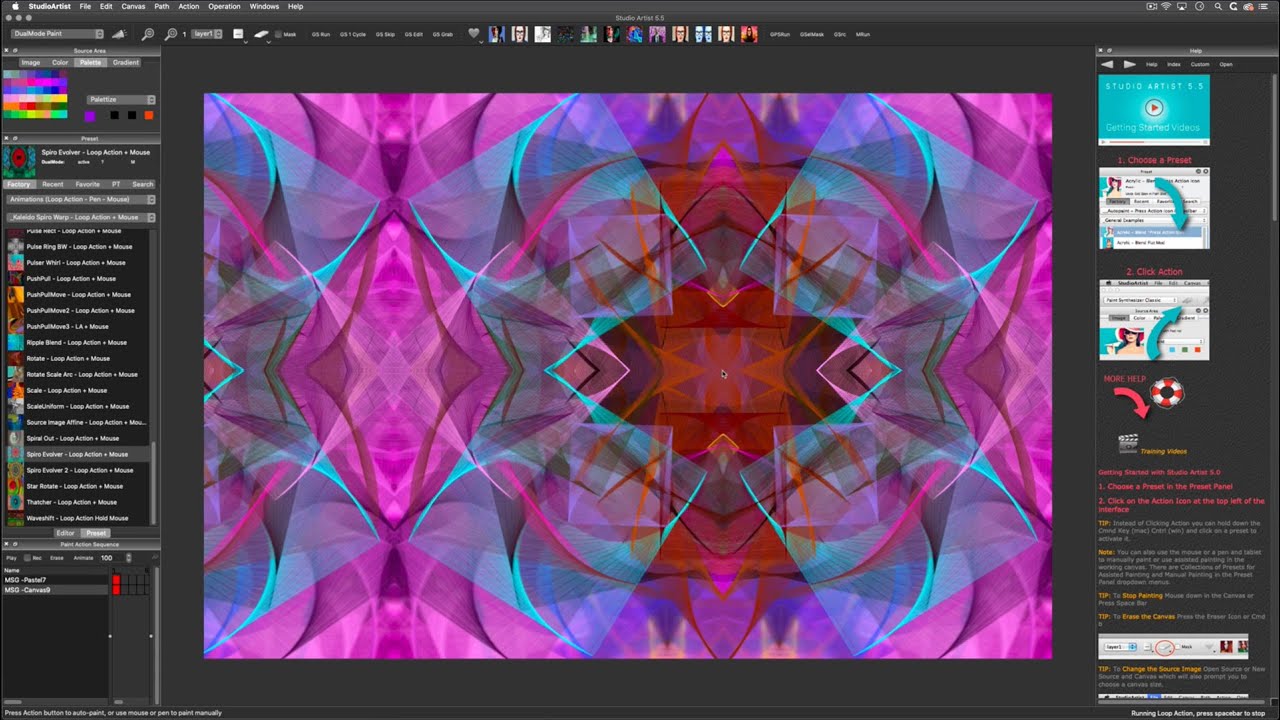1280x720 pixels.
Task: Click the GS Run button
Action: (320, 33)
